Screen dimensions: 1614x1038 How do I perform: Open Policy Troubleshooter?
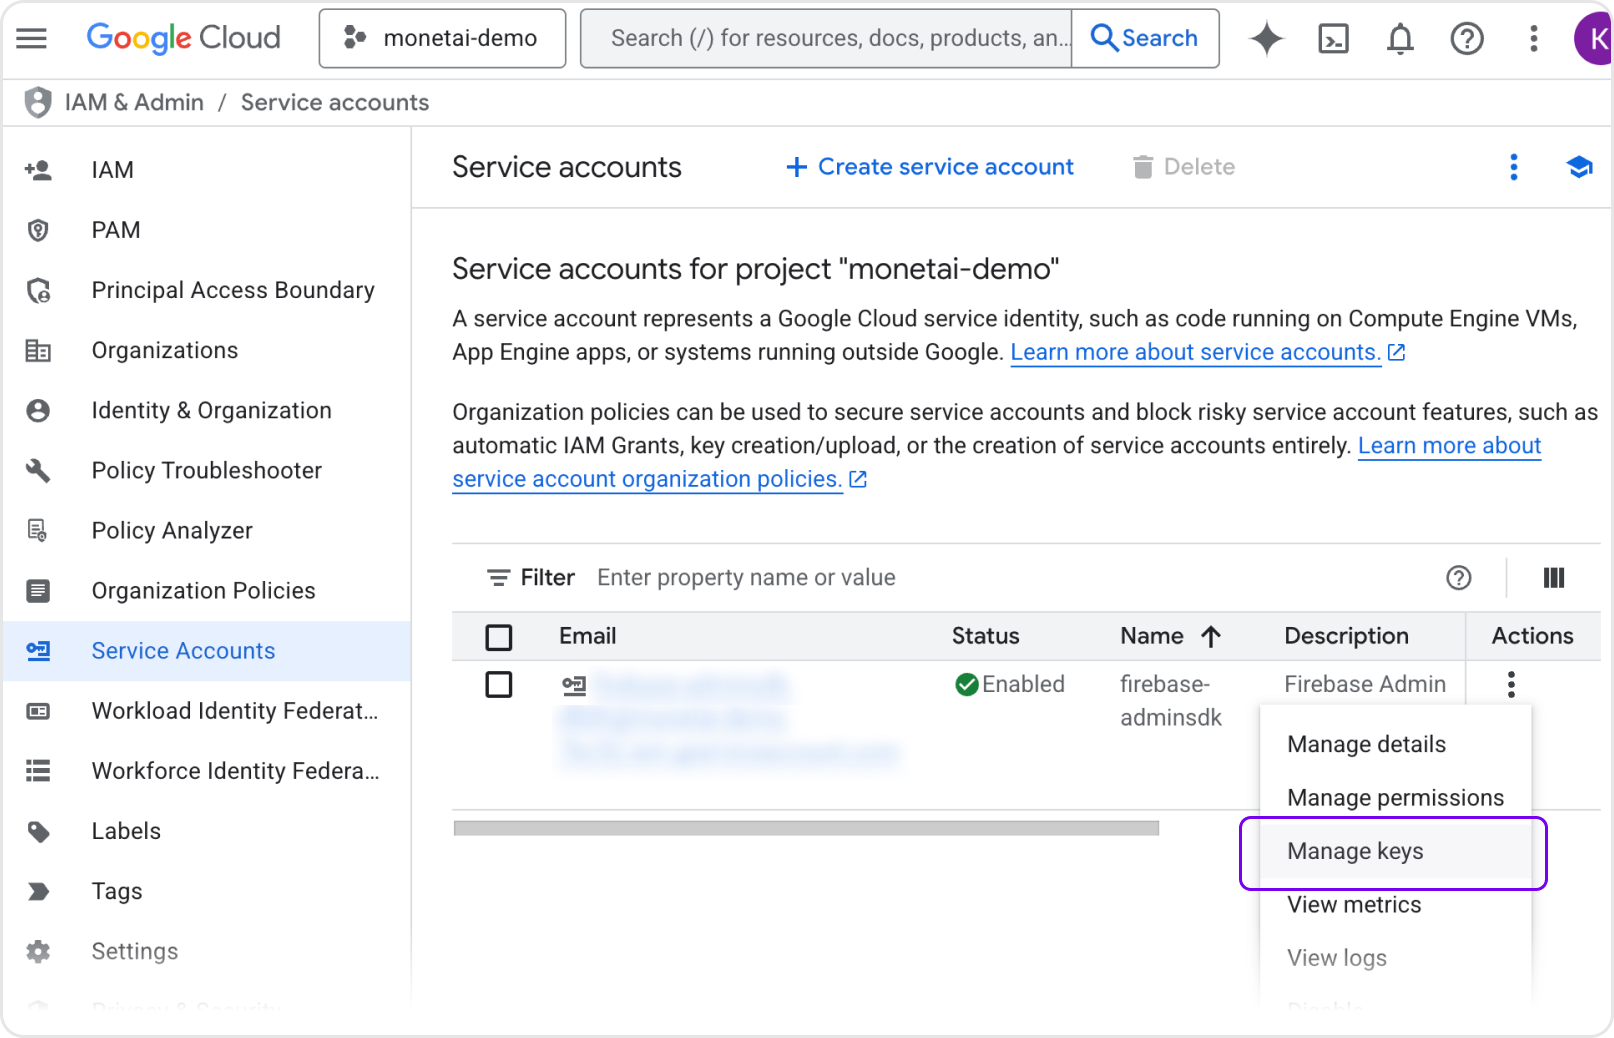207,470
